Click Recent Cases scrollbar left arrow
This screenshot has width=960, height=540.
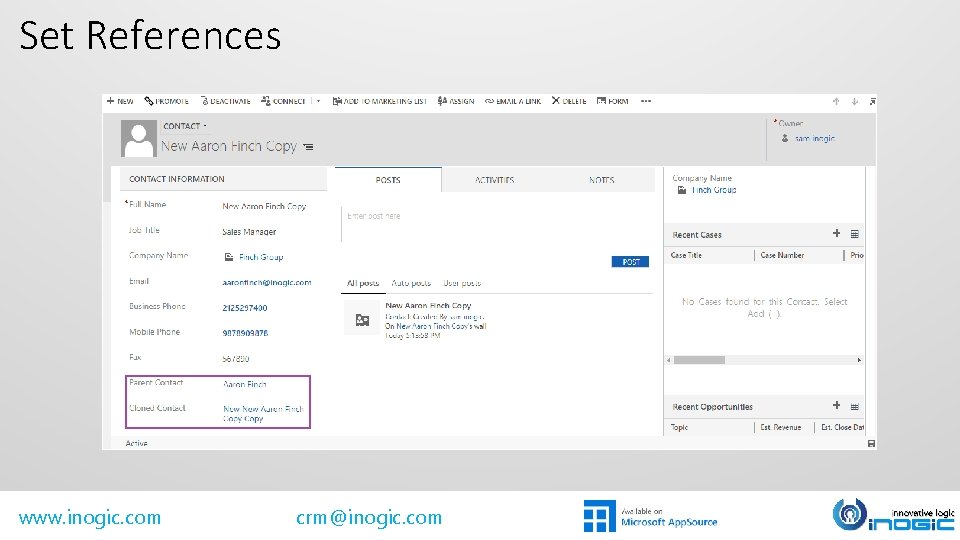click(669, 360)
